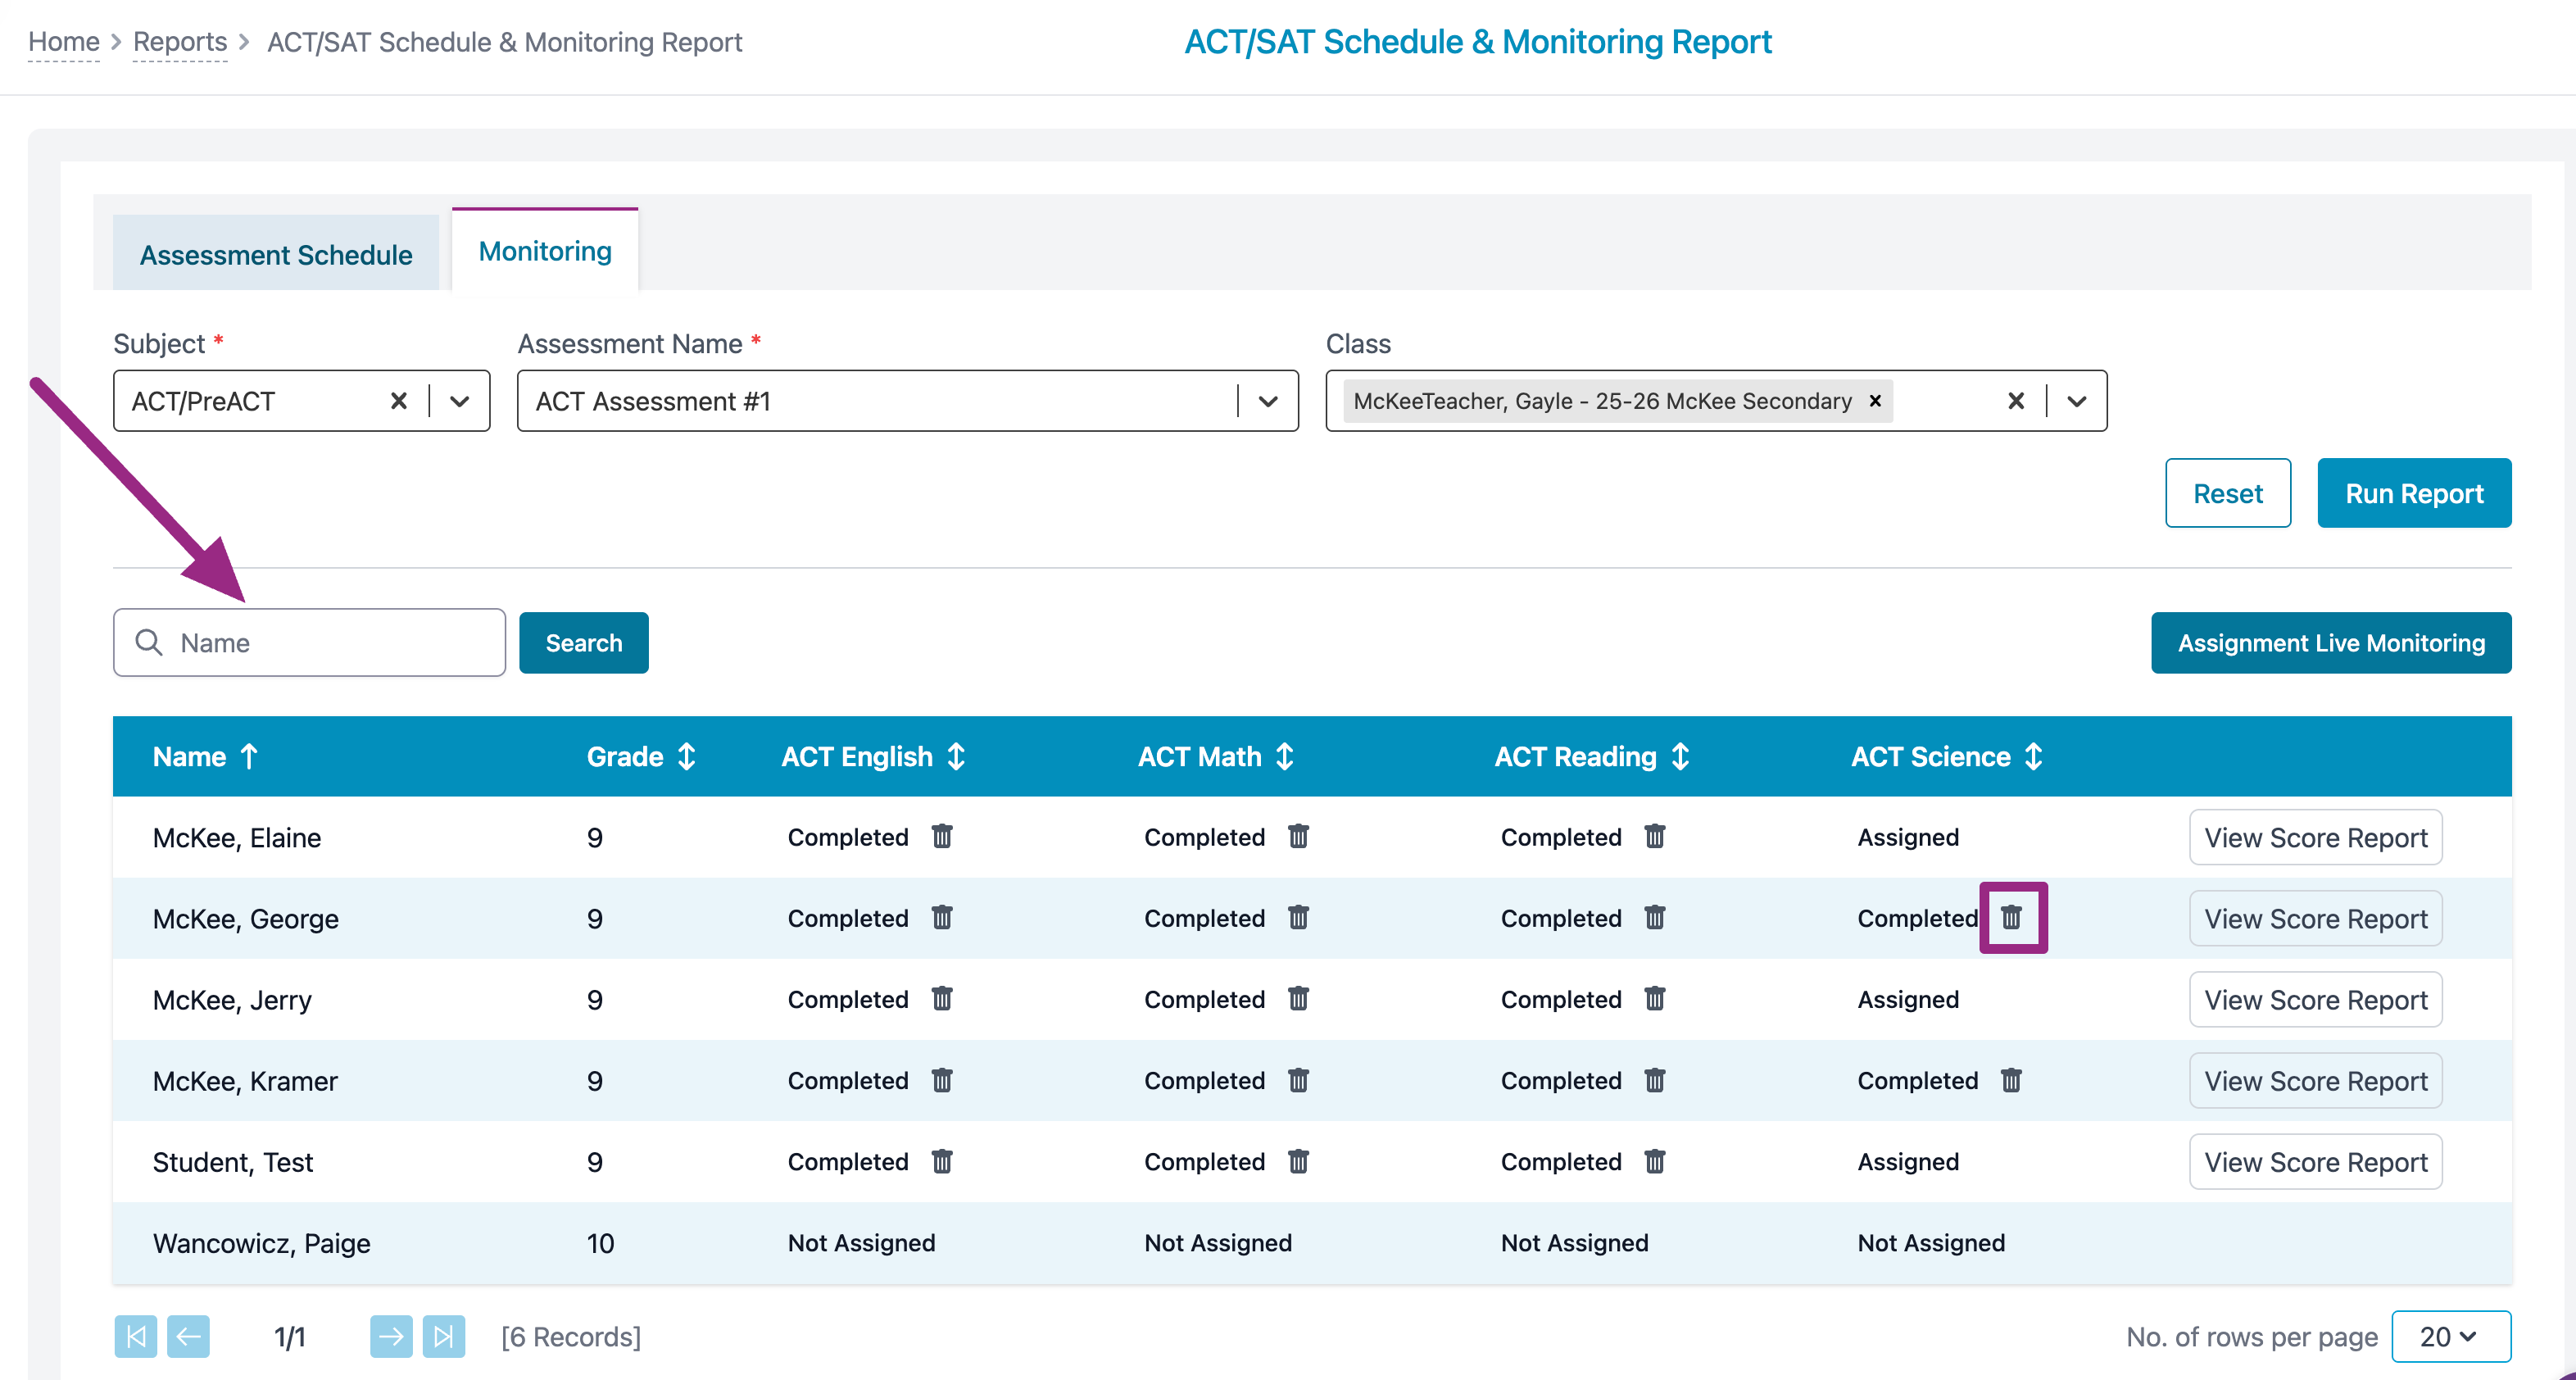Delete Test Student's ACT Reading attempt
Viewport: 2576px width, 1380px height.
coord(1655,1161)
